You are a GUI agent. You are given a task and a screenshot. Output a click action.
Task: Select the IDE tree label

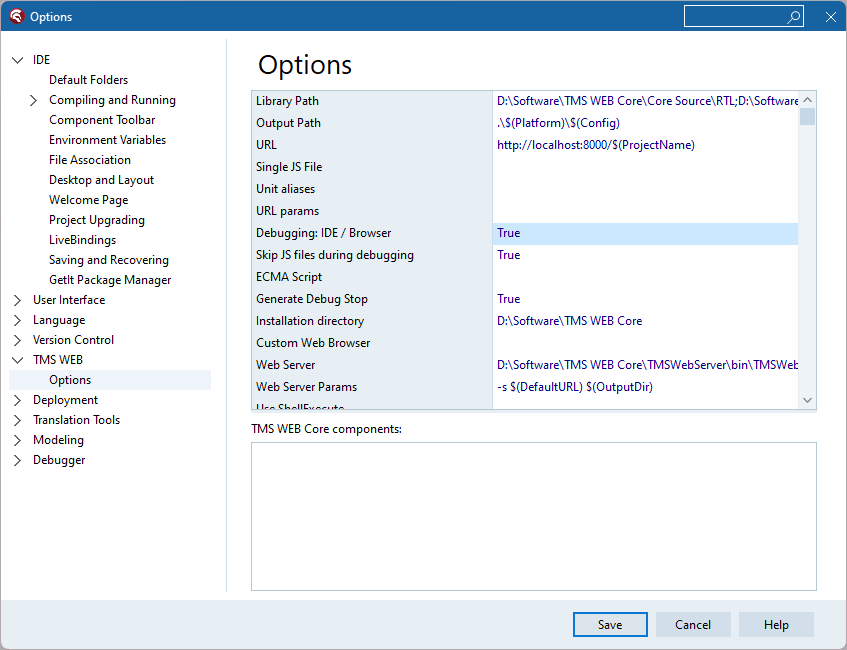point(41,60)
